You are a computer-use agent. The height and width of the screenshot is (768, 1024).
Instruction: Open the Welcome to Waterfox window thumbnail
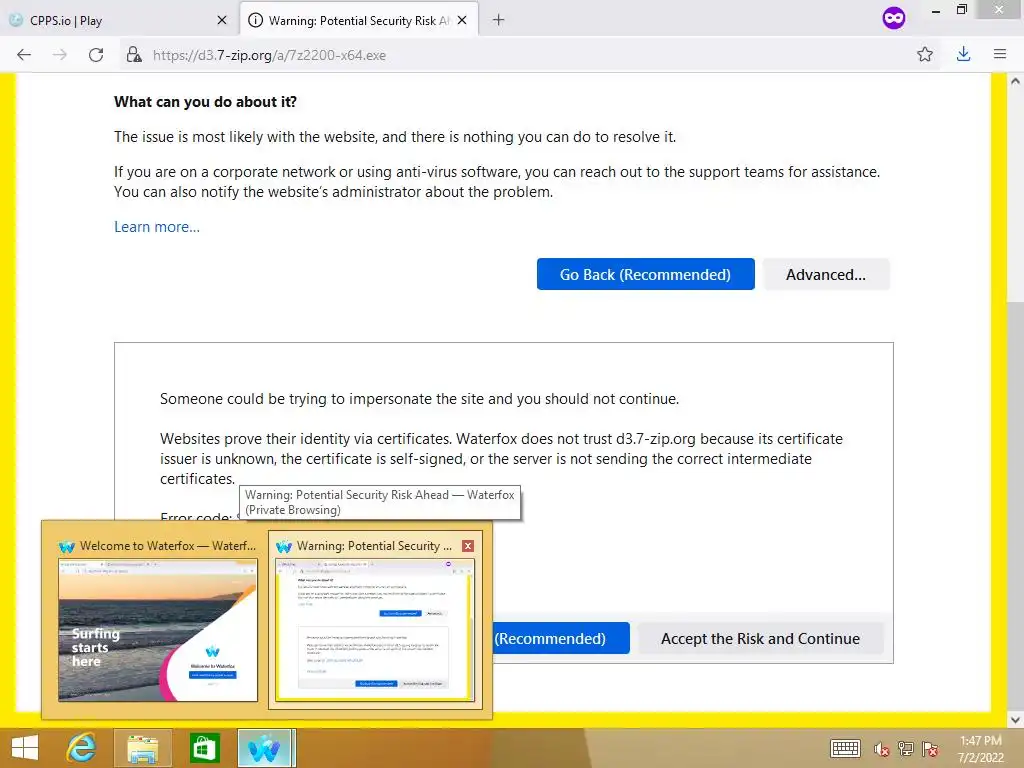[157, 619]
